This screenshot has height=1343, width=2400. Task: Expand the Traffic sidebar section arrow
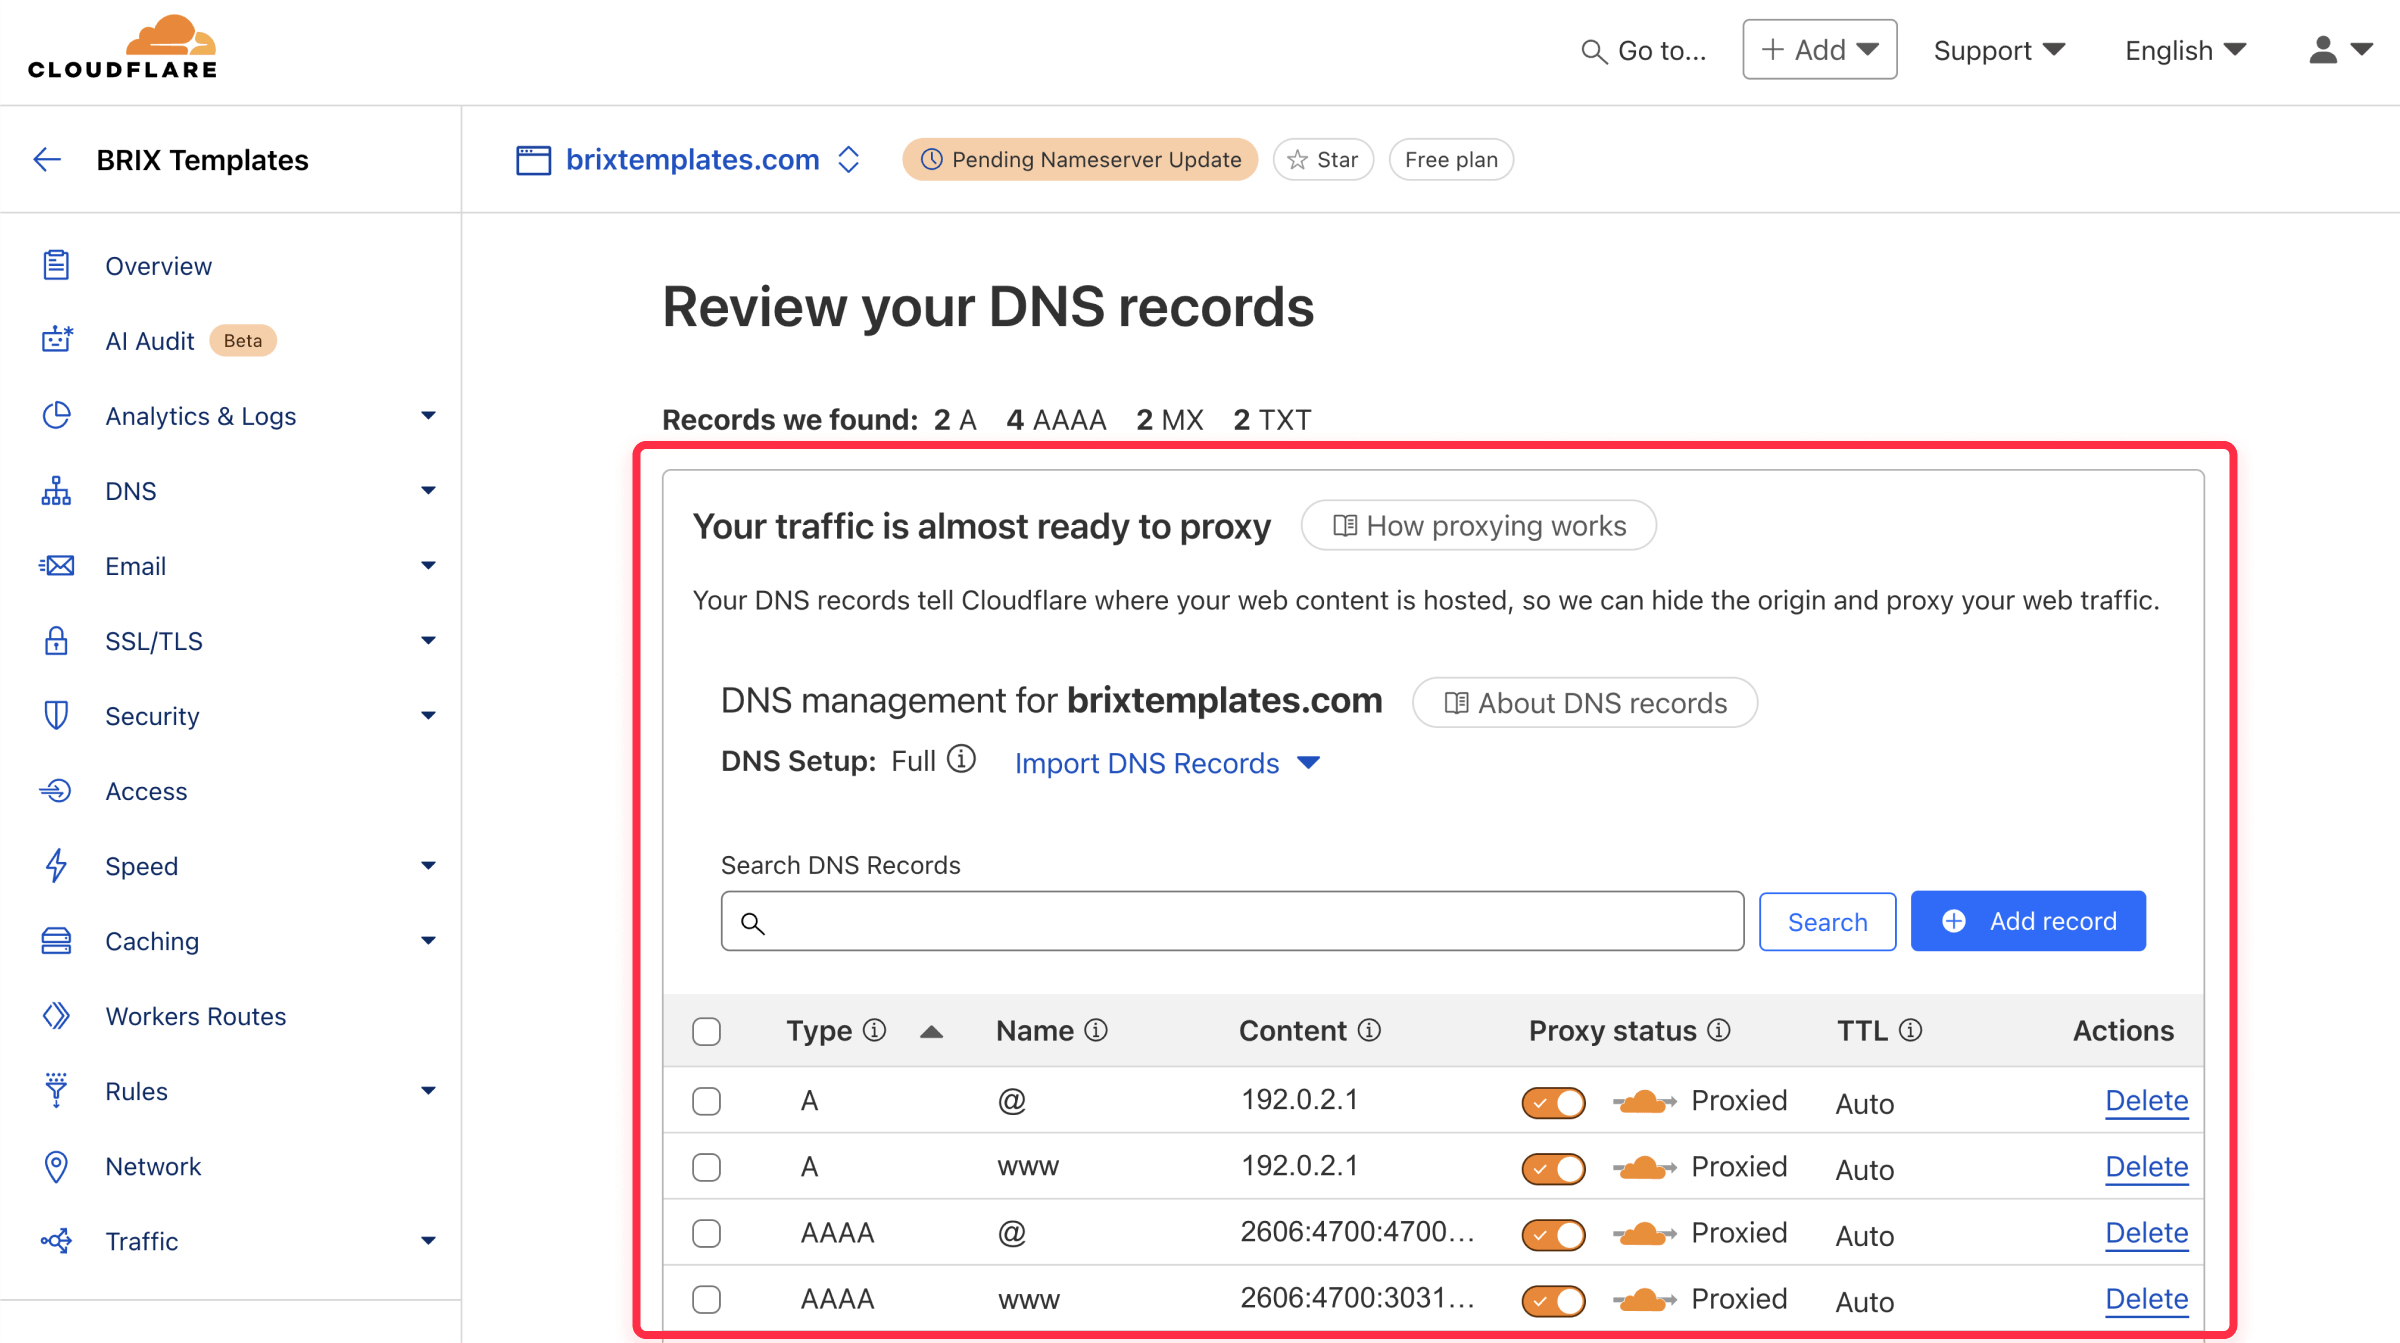[428, 1240]
